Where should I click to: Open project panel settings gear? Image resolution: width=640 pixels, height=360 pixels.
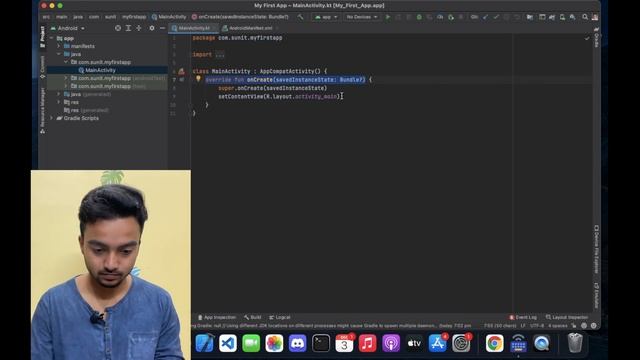[x=152, y=28]
